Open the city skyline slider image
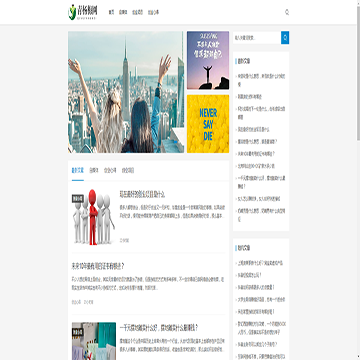The height and width of the screenshot is (360, 360). coord(126,92)
